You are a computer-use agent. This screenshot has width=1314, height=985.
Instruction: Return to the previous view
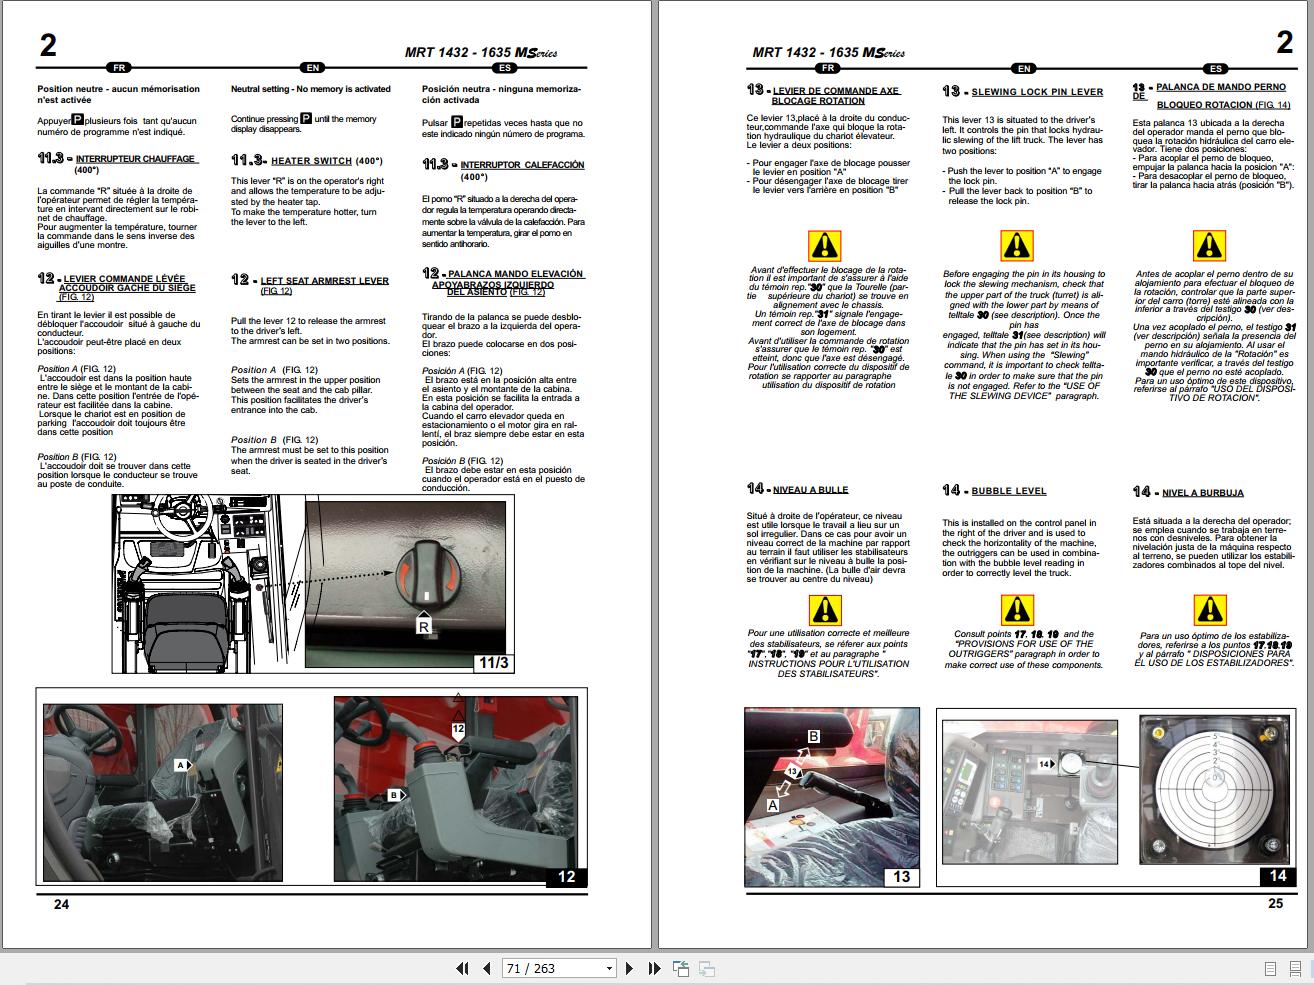[x=682, y=968]
